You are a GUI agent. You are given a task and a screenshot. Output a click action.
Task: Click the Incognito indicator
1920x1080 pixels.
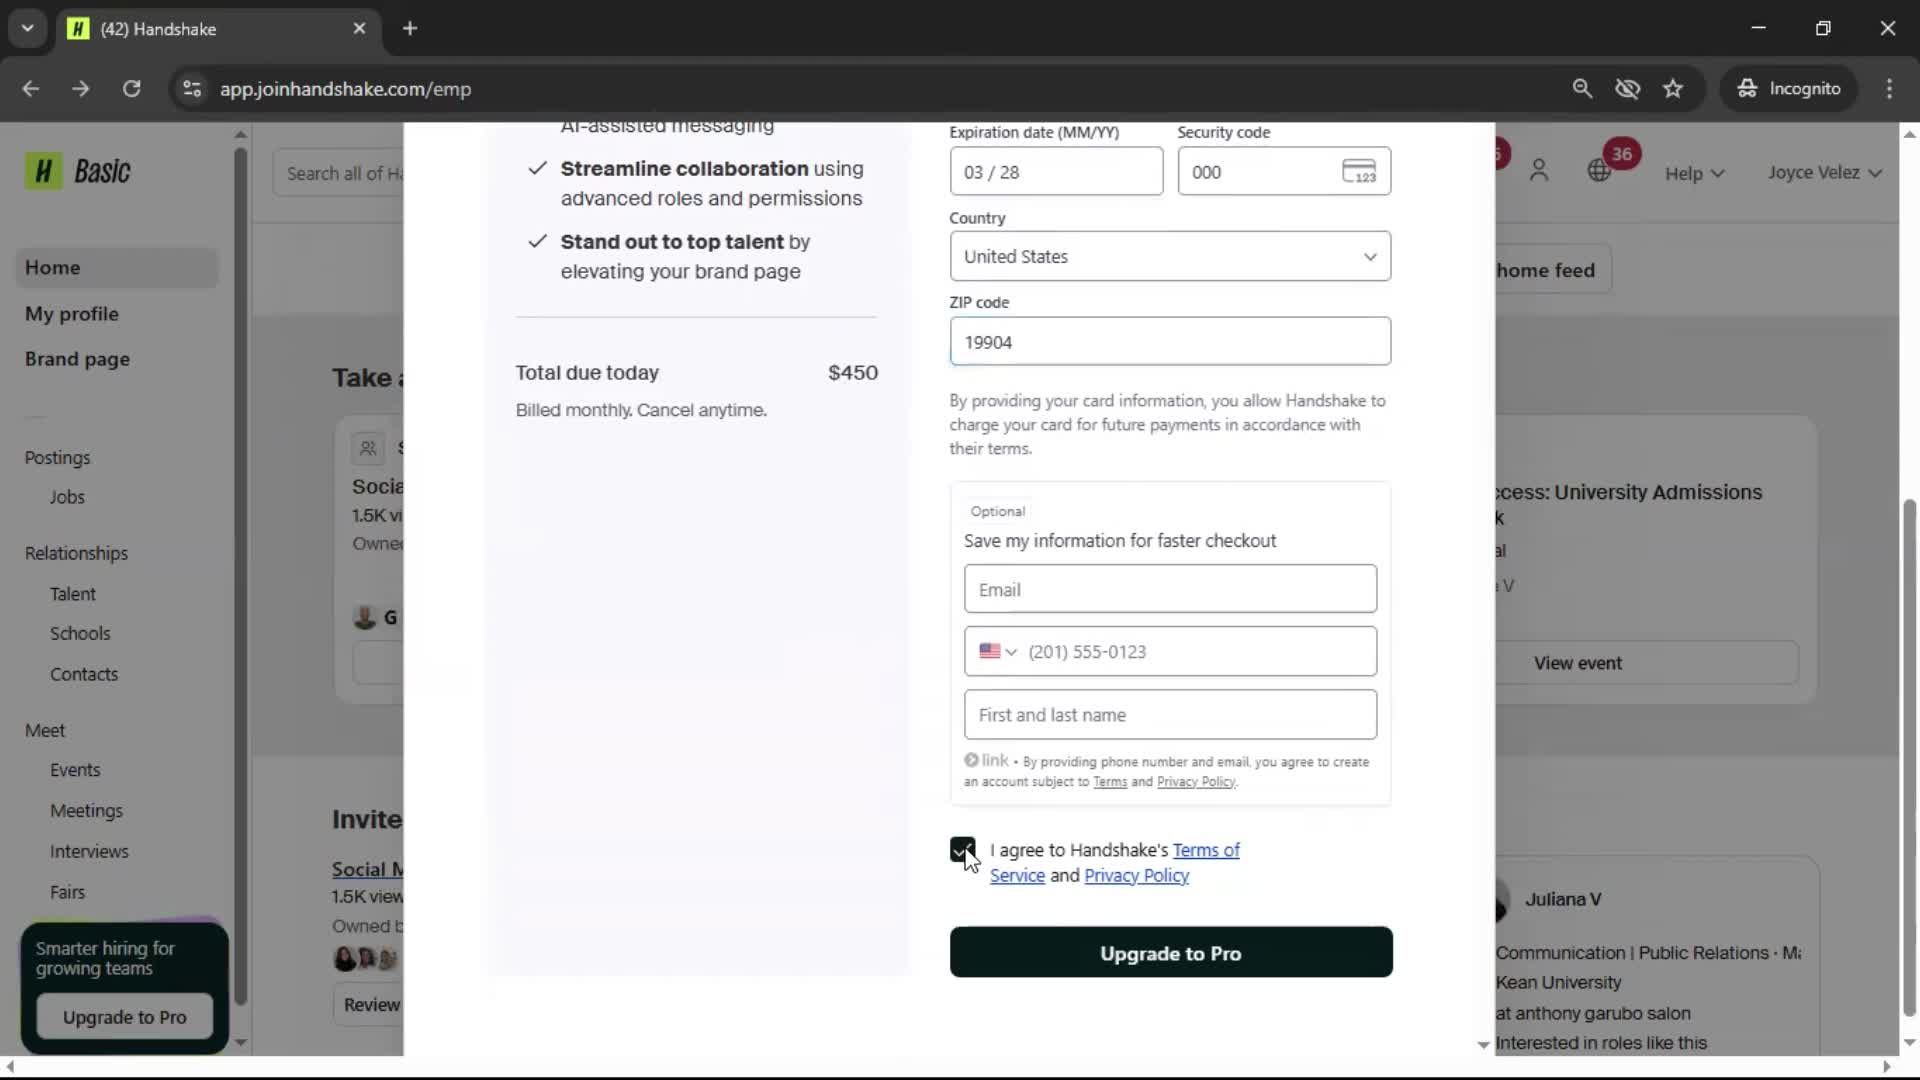(1788, 89)
